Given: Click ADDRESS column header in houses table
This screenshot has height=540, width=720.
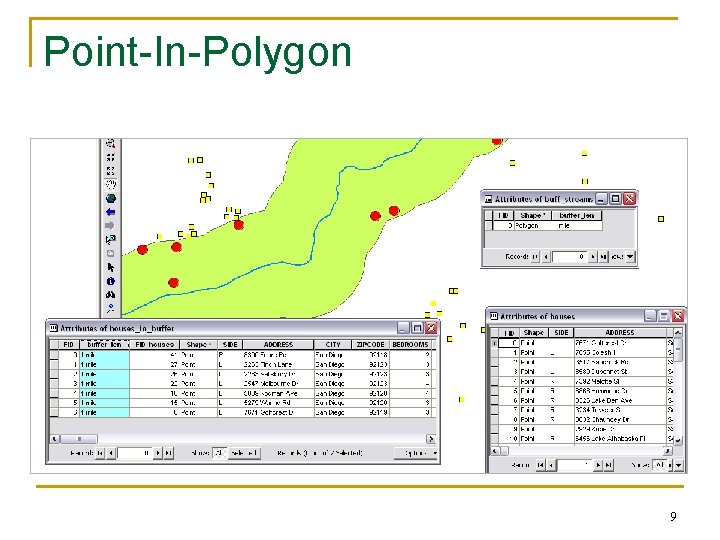Looking at the screenshot, I should 620,332.
